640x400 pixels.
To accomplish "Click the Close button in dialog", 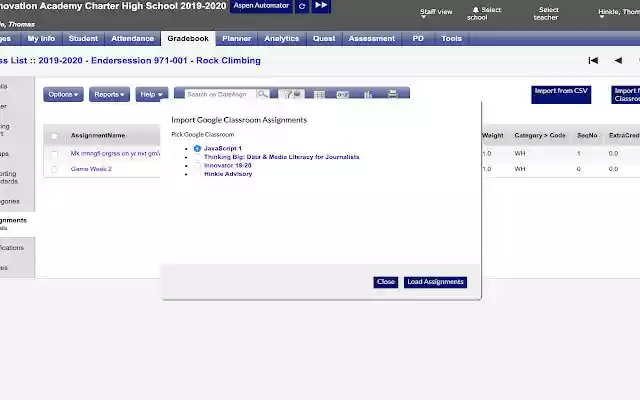I will point(386,282).
